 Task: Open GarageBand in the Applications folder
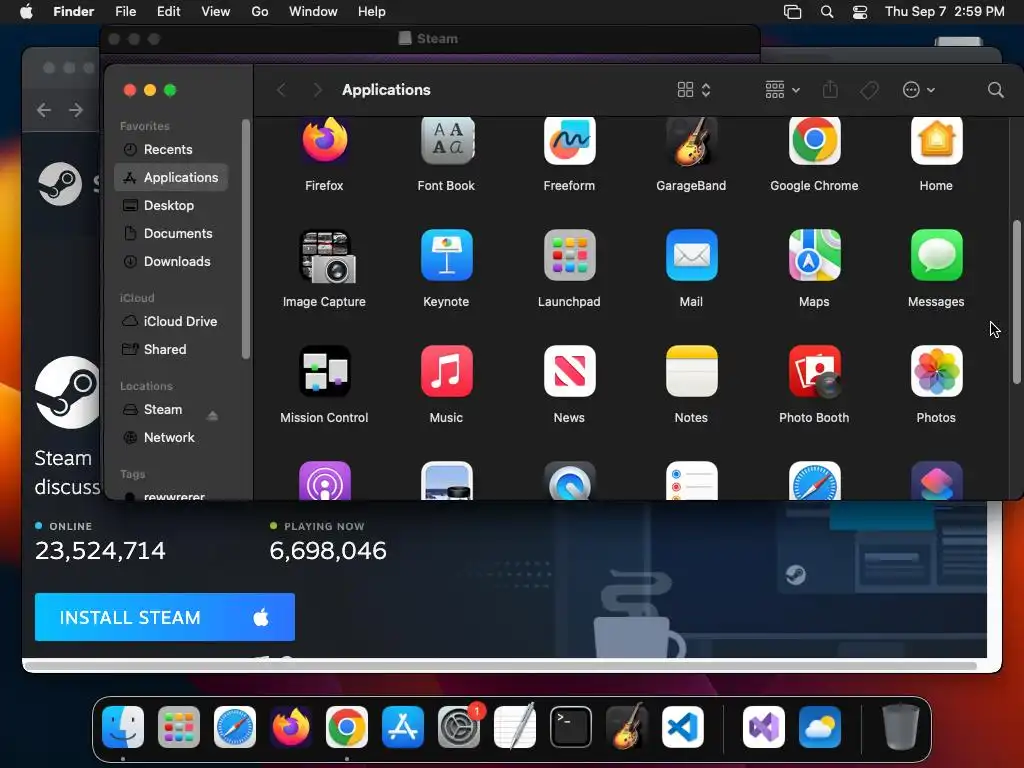[x=692, y=140]
